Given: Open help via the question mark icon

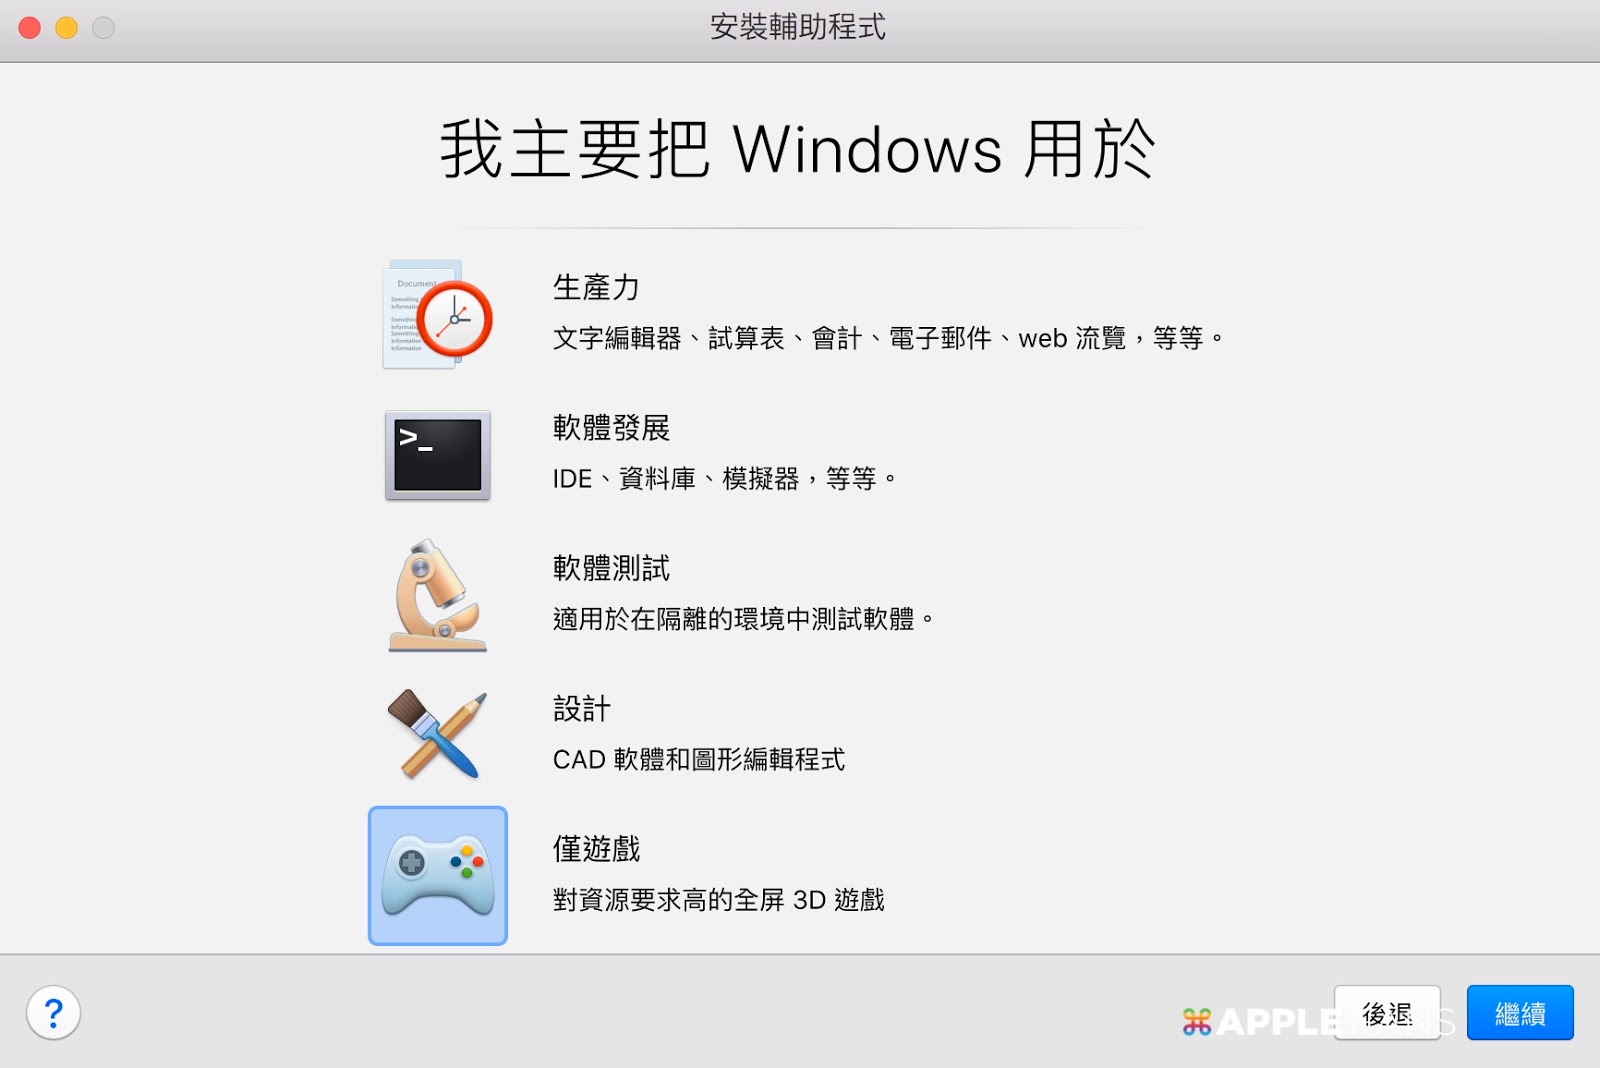Looking at the screenshot, I should 54,1013.
